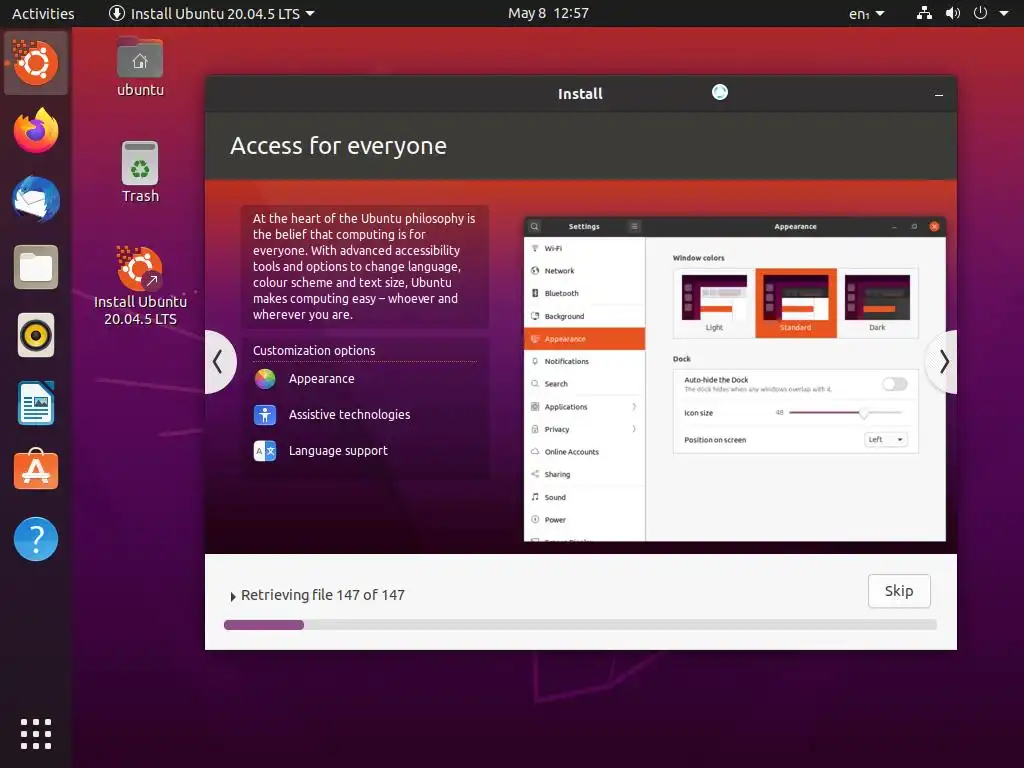
Task: Open Thunderbird Mail from the dock
Action: coord(36,199)
